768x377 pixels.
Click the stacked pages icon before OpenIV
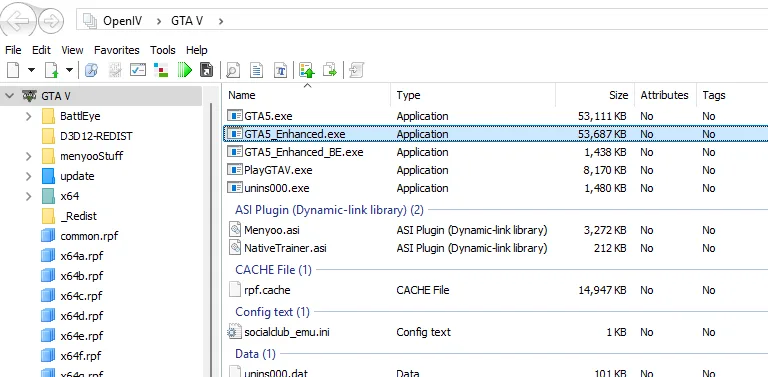point(90,21)
